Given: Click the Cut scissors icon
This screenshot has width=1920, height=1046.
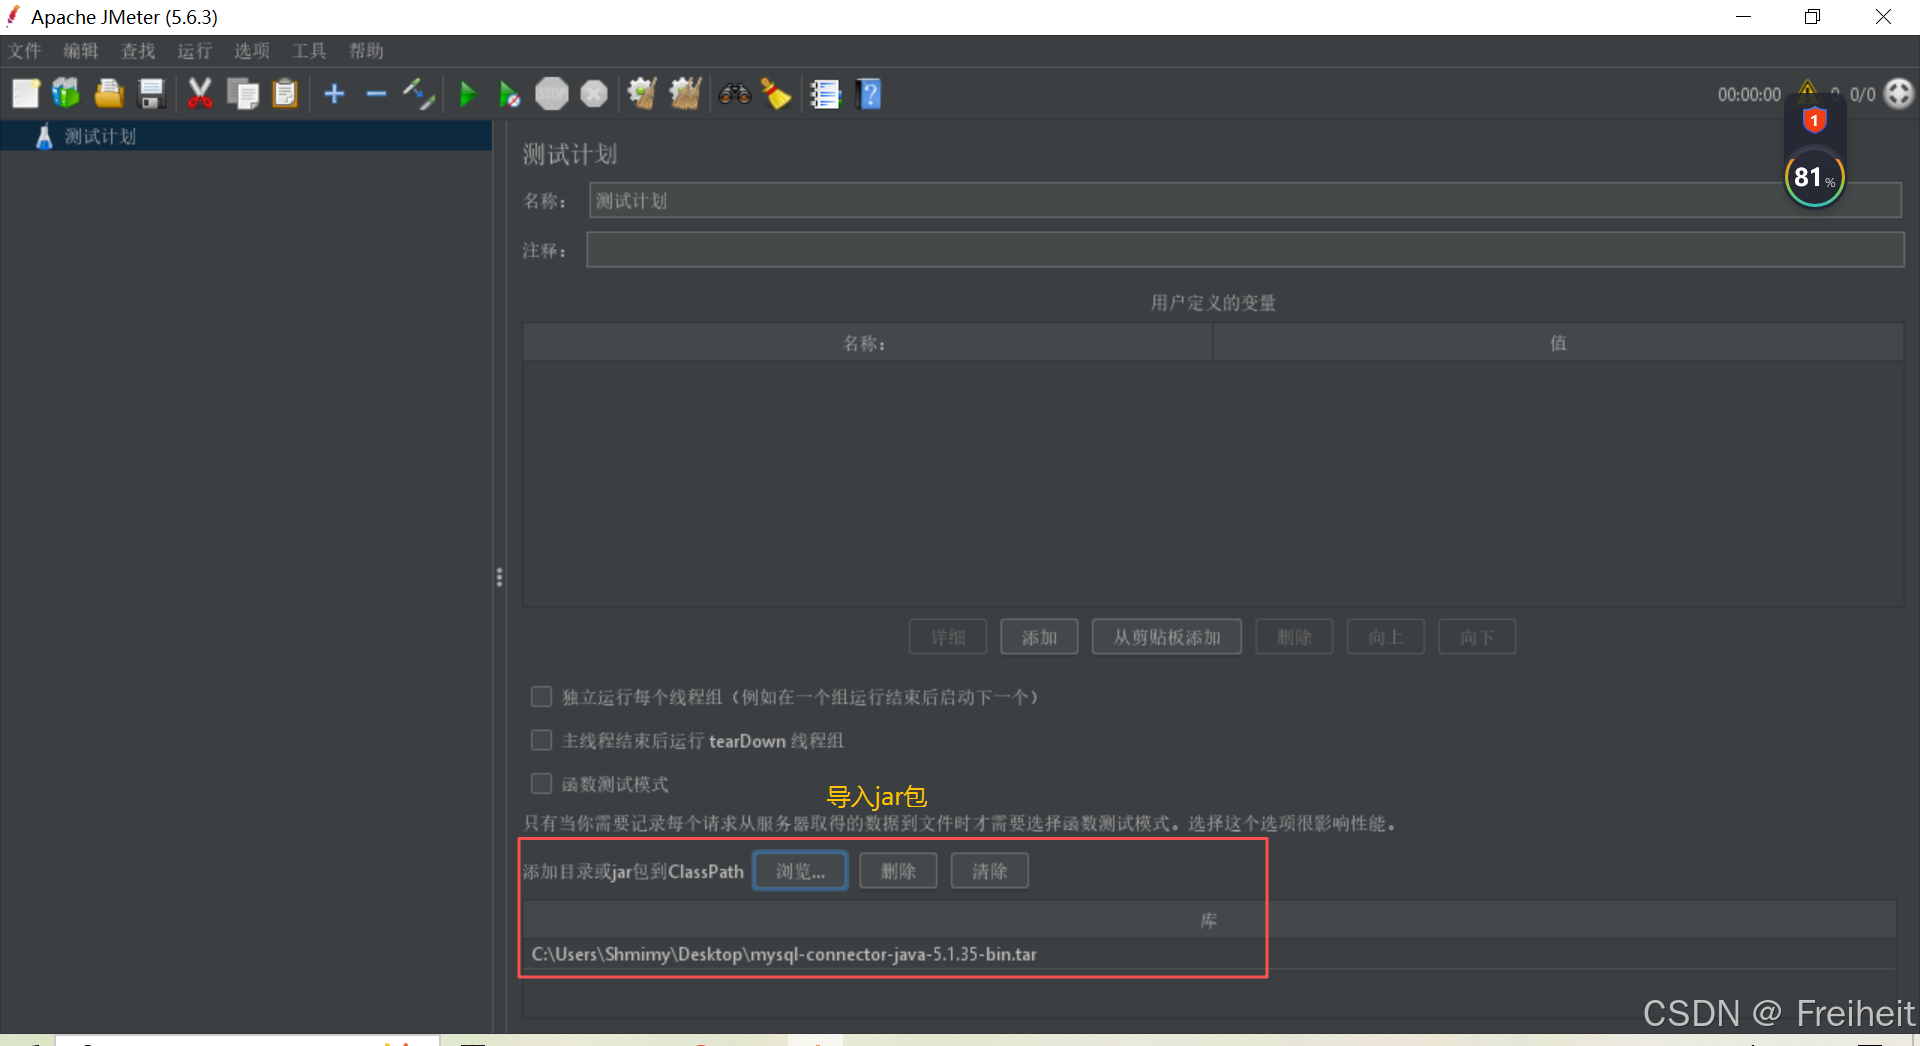Looking at the screenshot, I should coord(200,94).
